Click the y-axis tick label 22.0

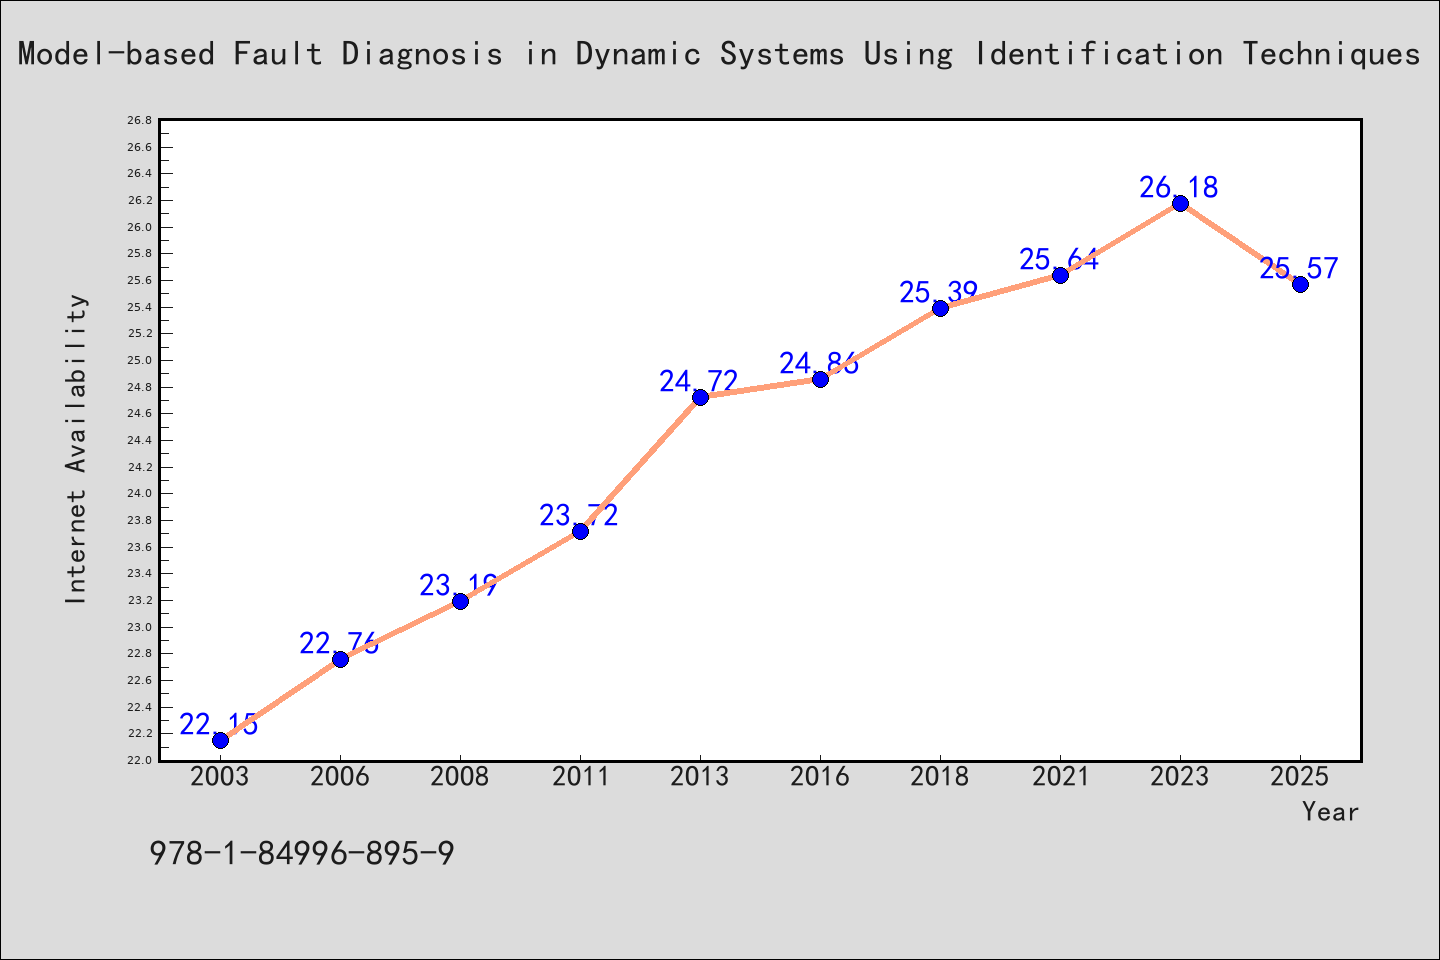[x=139, y=761]
